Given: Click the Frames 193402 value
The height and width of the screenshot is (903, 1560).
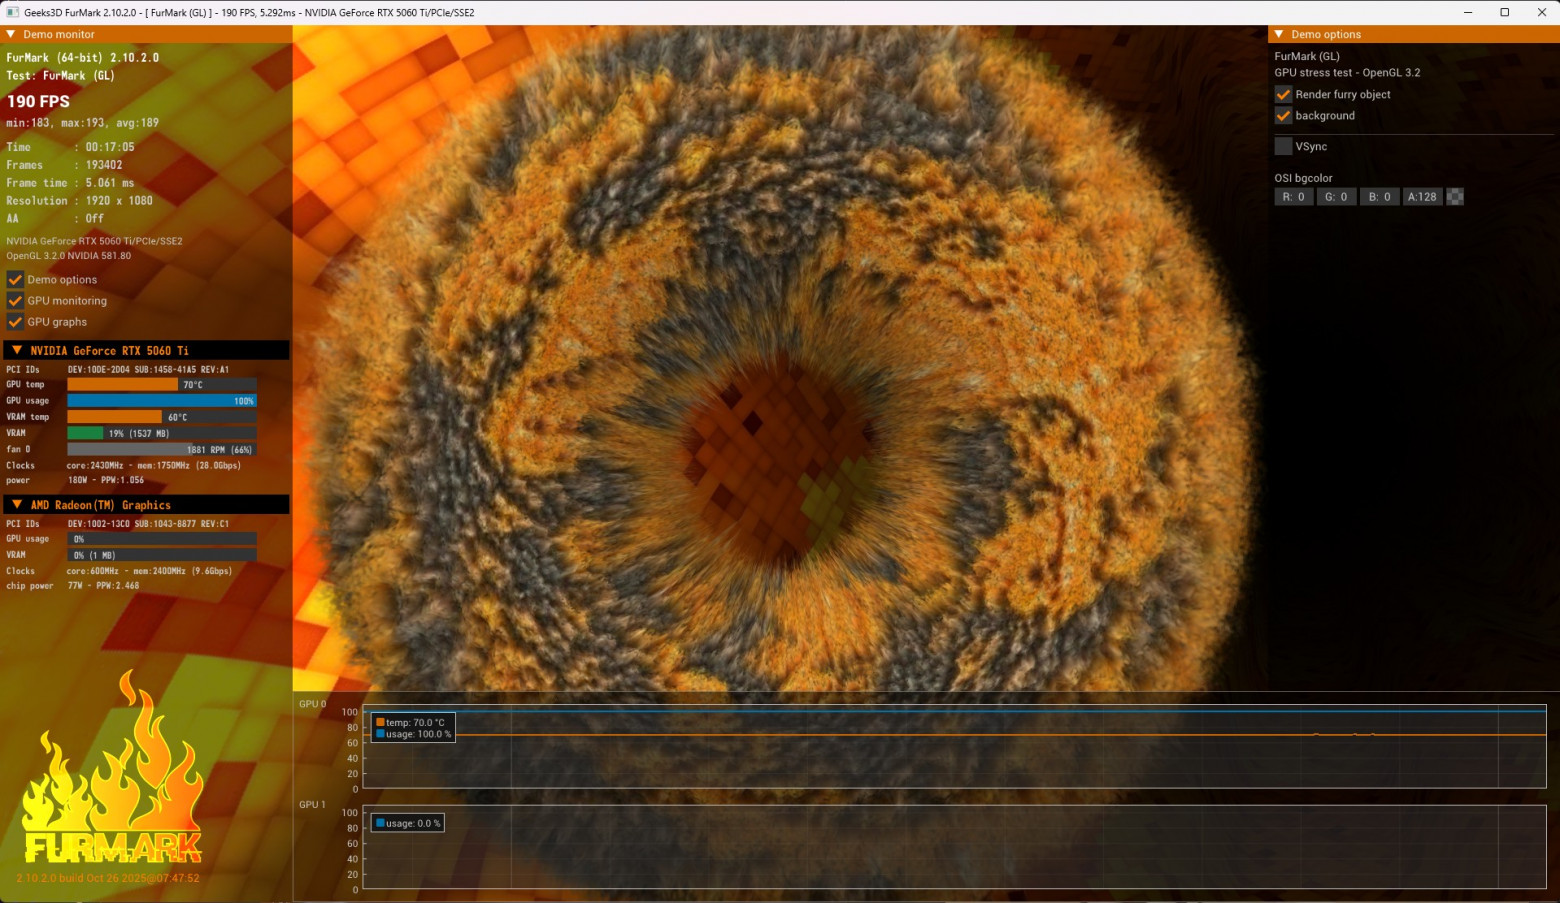Looking at the screenshot, I should coord(104,165).
